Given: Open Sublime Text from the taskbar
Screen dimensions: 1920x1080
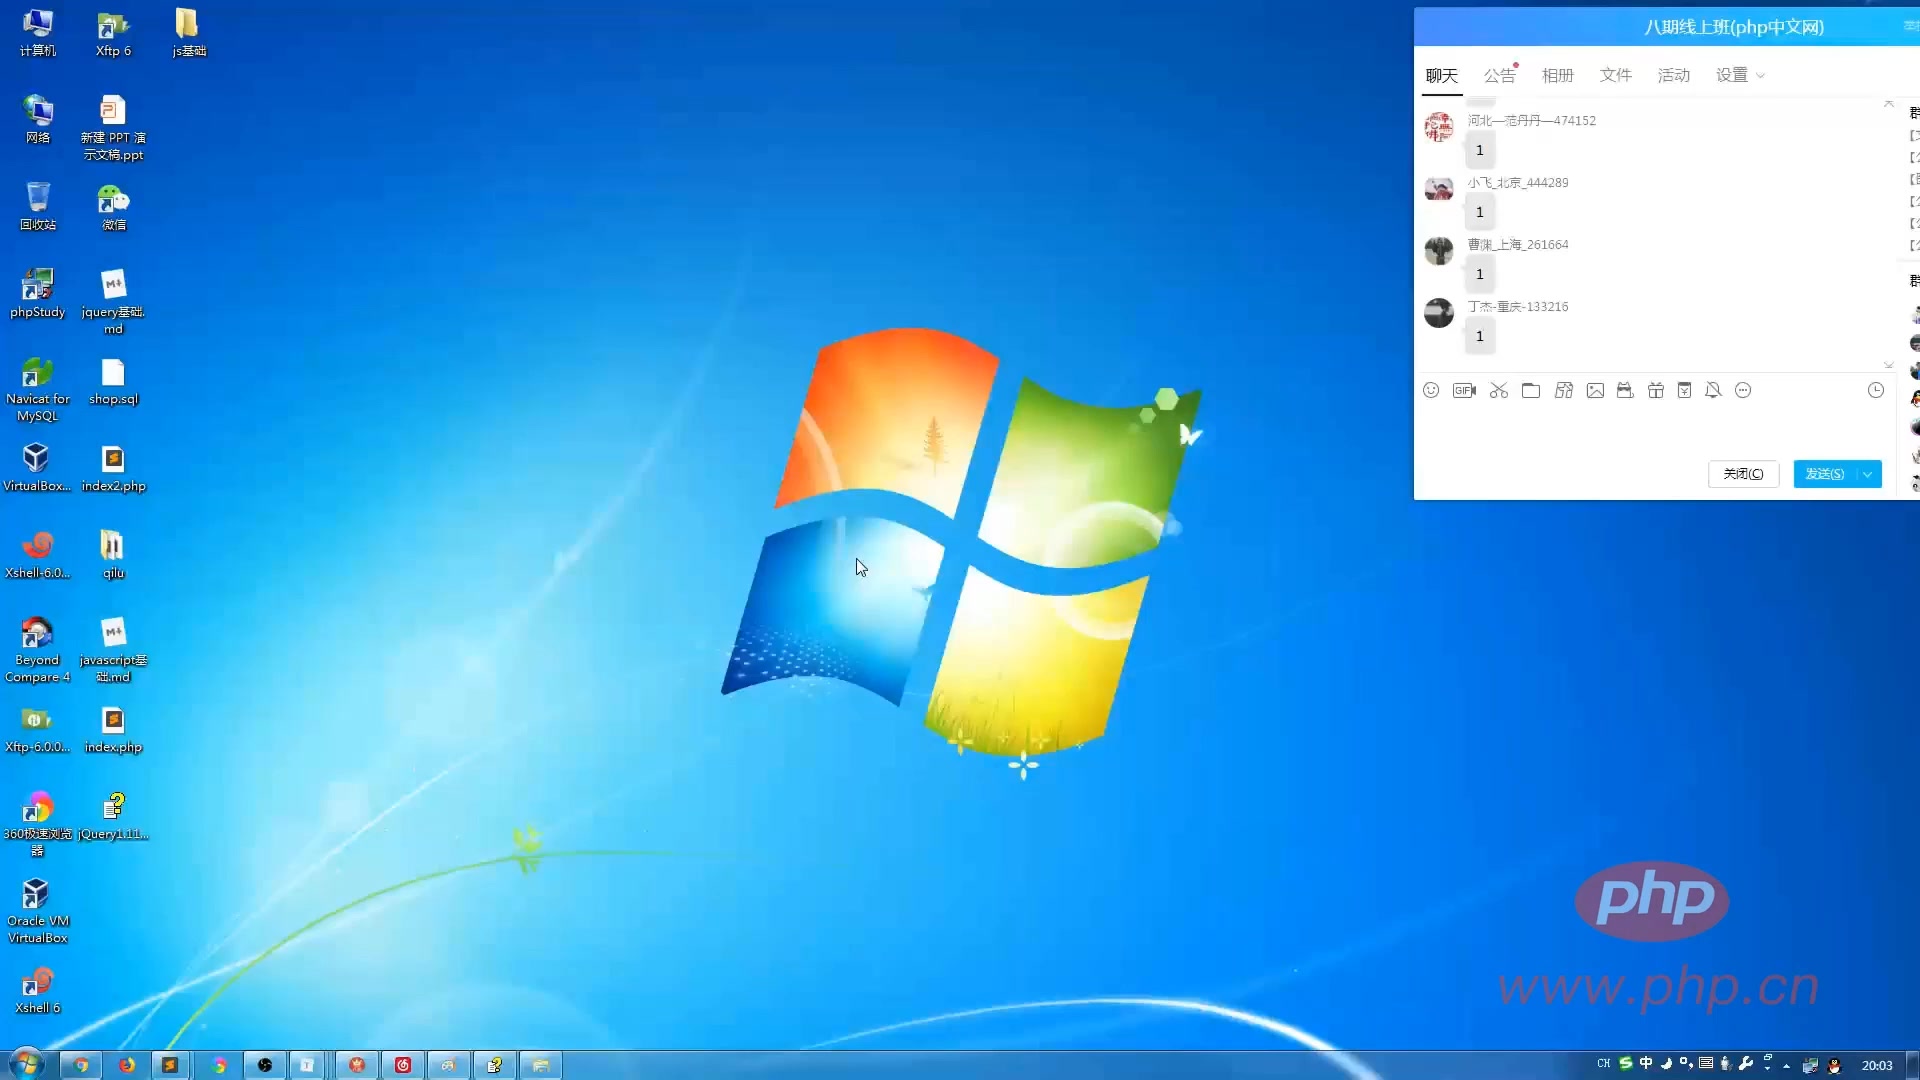Looking at the screenshot, I should 171,1065.
